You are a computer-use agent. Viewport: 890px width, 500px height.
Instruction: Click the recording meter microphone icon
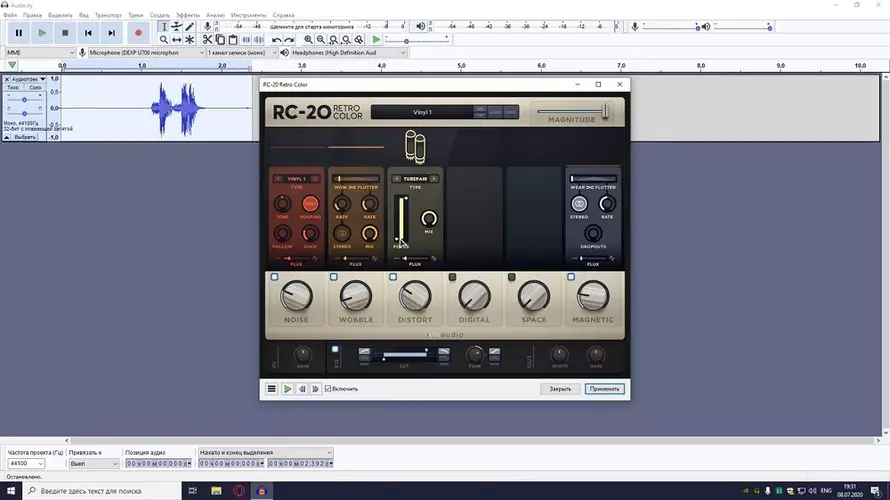coord(208,27)
